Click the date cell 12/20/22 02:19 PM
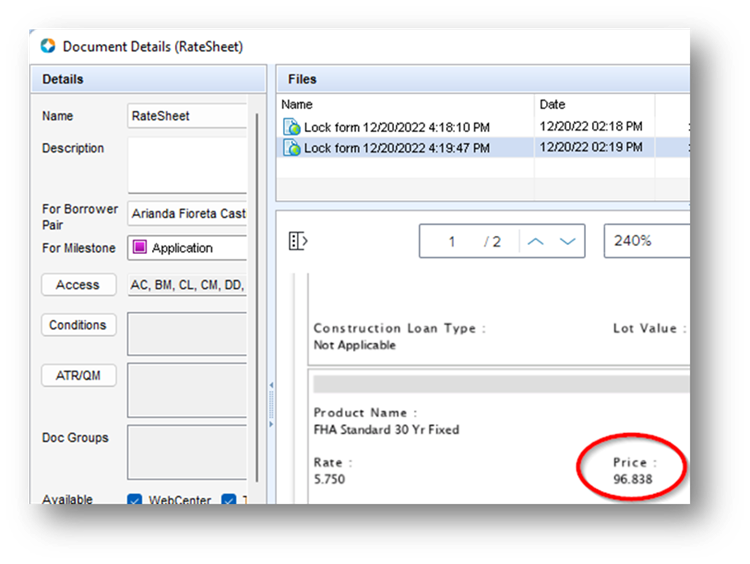 pyautogui.click(x=591, y=147)
